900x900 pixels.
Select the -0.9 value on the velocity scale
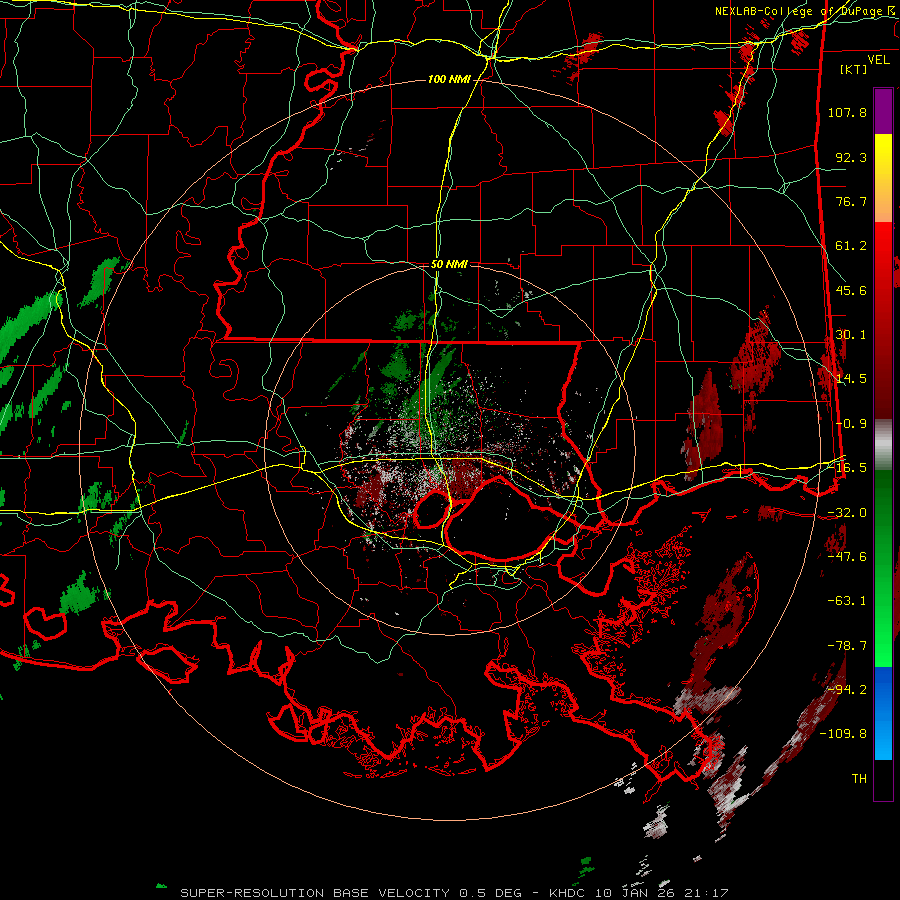click(851, 424)
